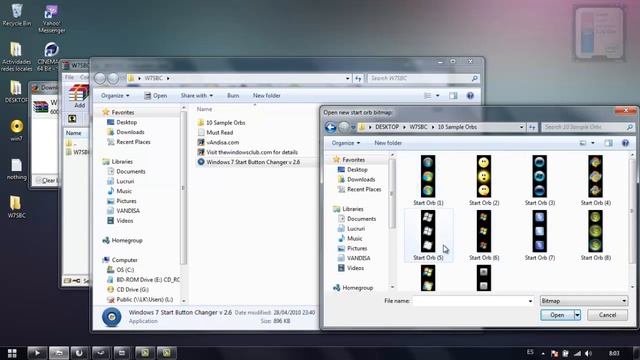The width and height of the screenshot is (640, 360).
Task: Open Yahoo! Messenger desktop icon
Action: point(51,19)
